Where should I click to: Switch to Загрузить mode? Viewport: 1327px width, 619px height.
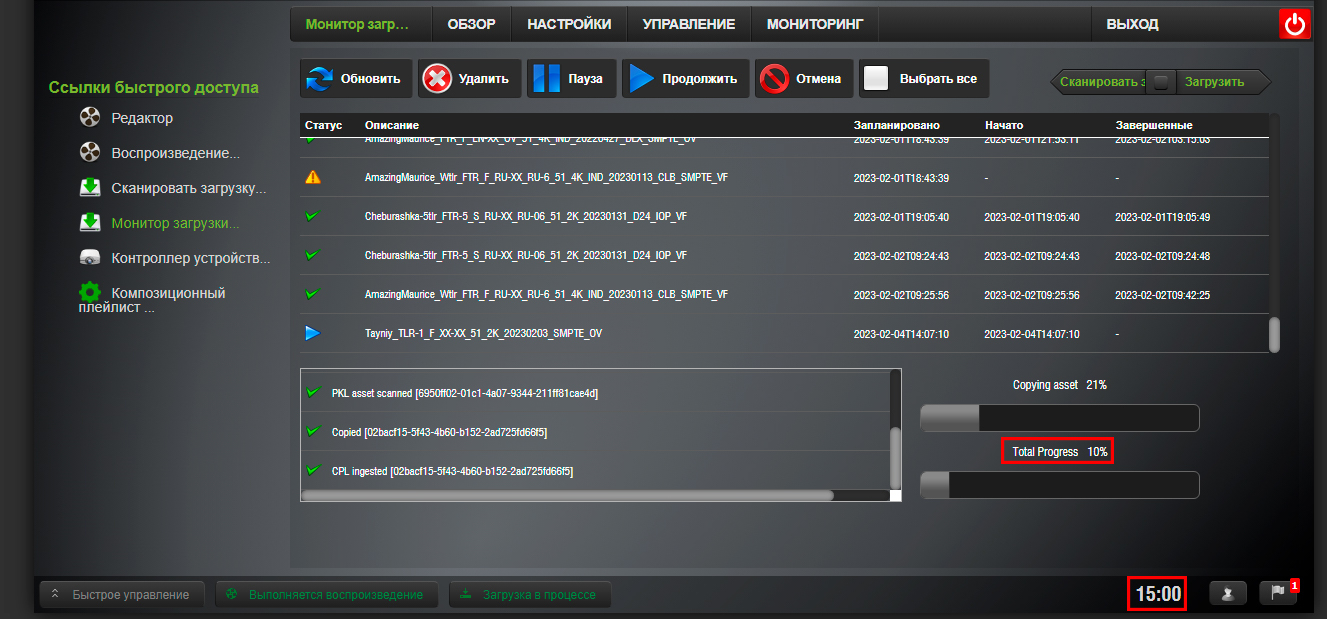click(1214, 82)
